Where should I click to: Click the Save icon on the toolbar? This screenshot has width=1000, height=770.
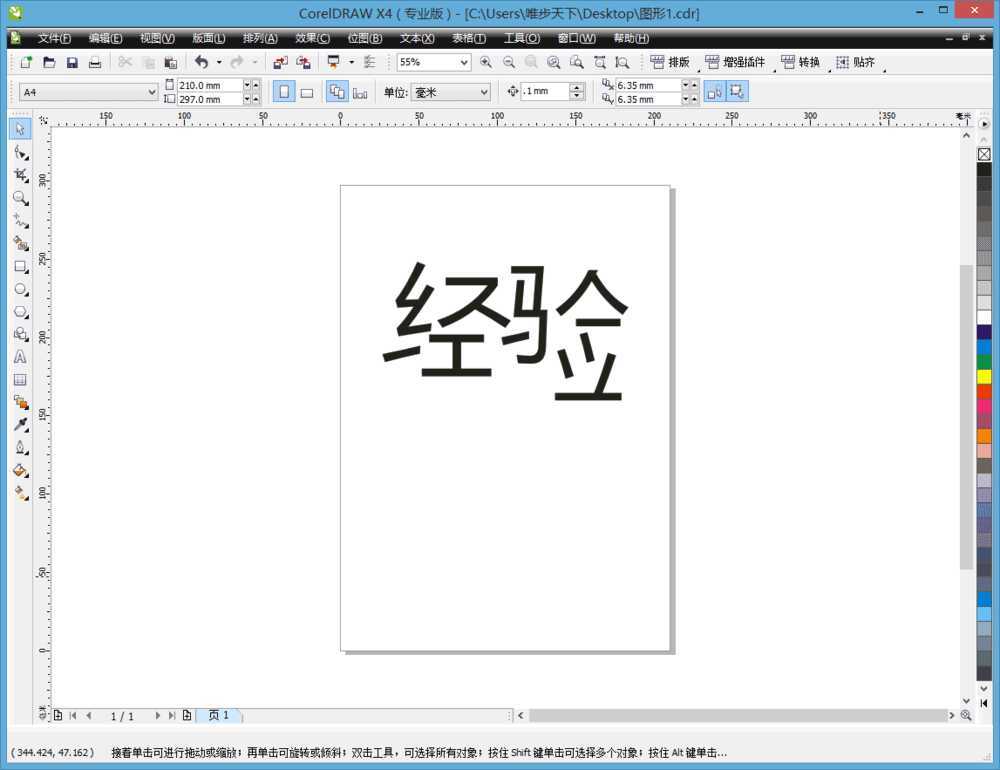click(x=71, y=61)
